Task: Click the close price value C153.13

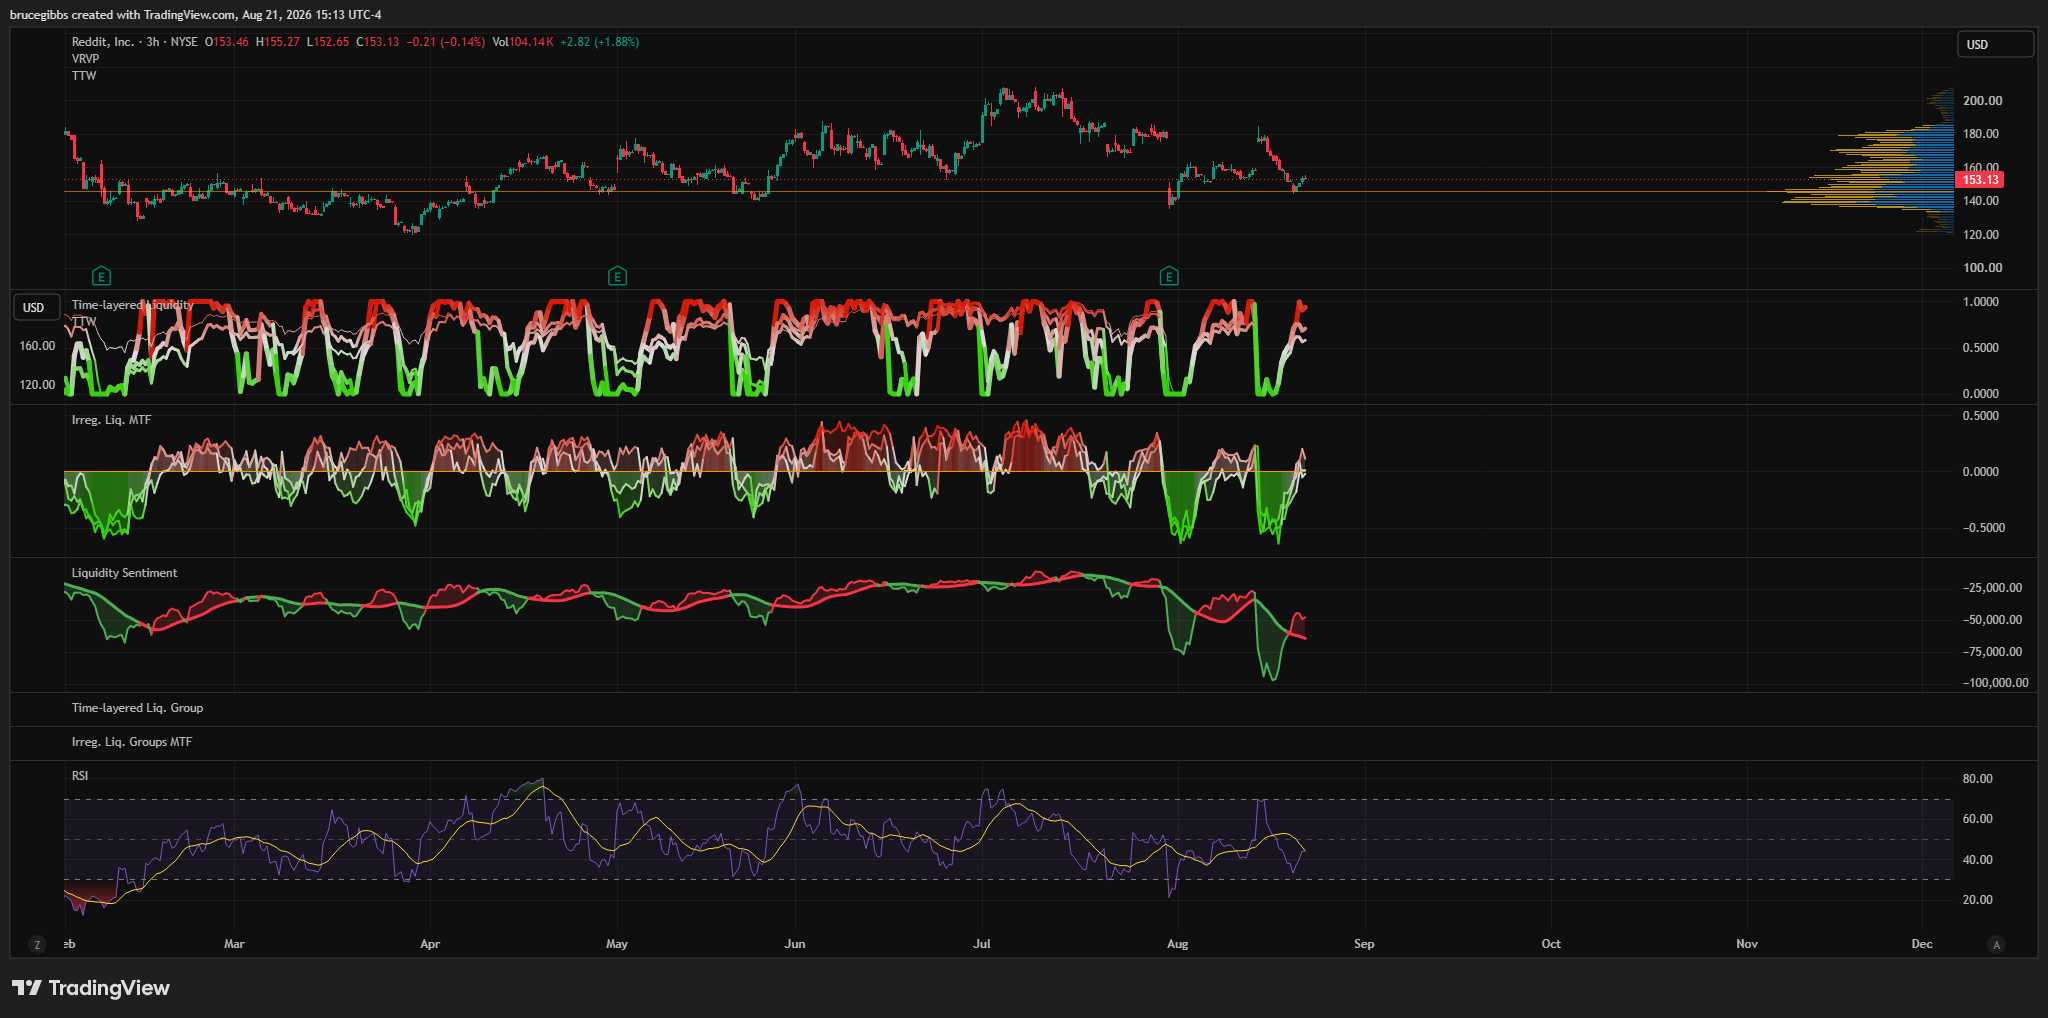Action: point(378,42)
